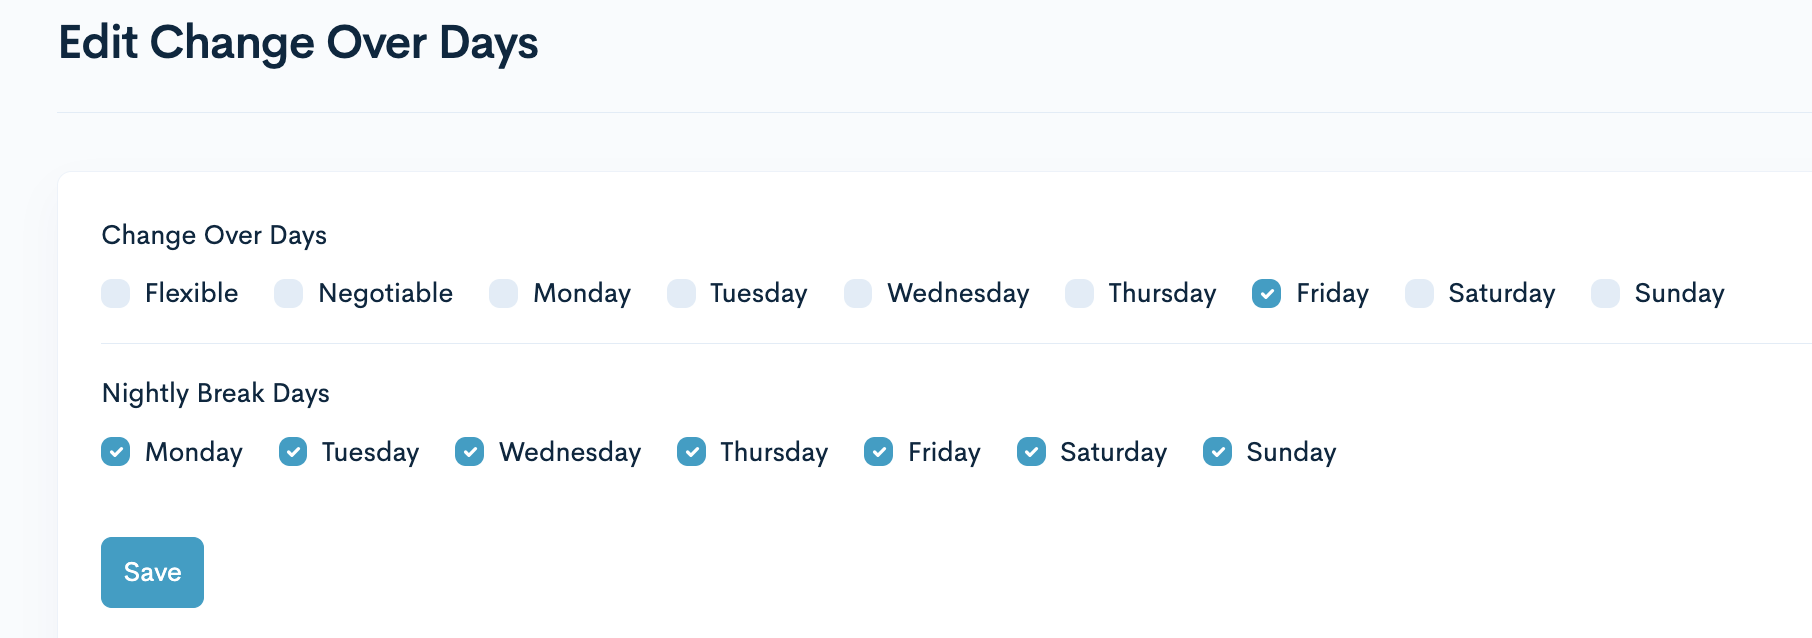
Task: Uncheck Friday under Change Over Days
Action: (x=1267, y=293)
